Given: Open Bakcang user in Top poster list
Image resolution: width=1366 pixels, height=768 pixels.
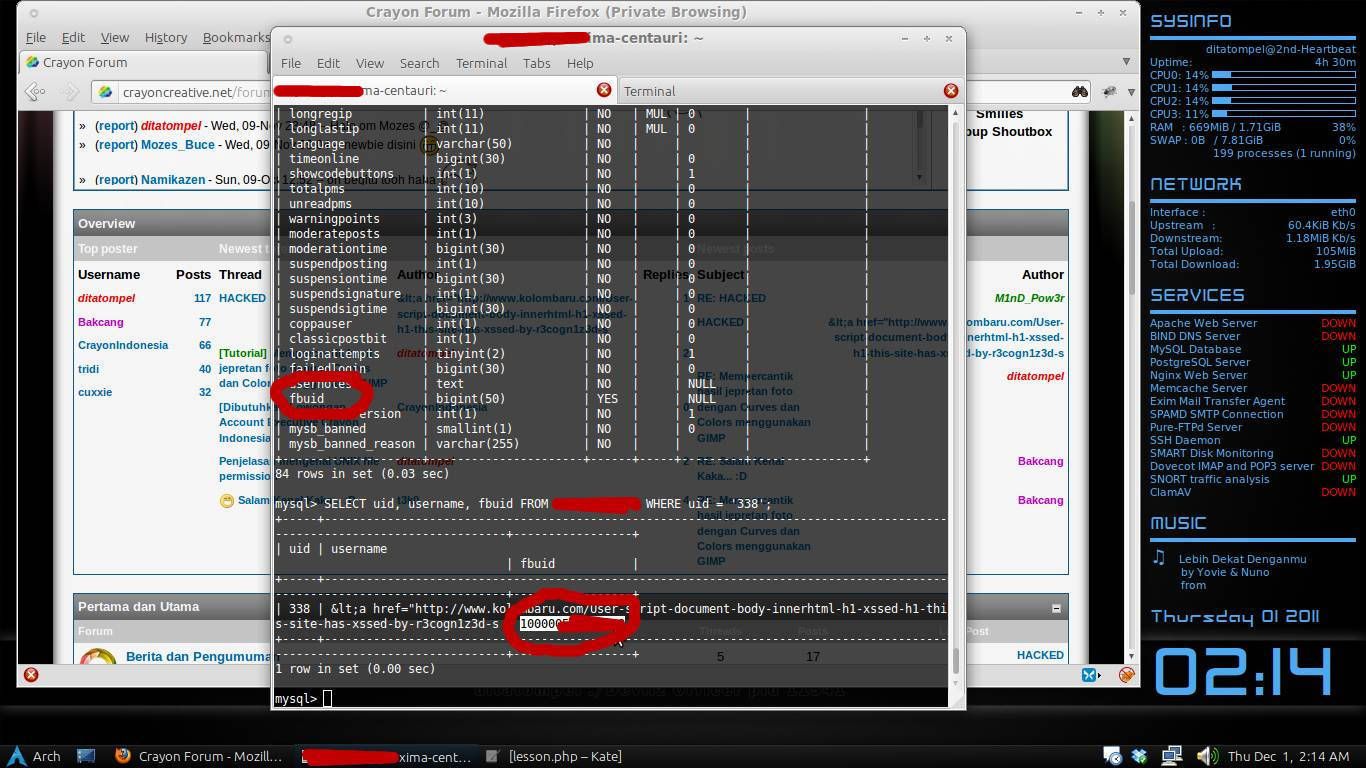Looking at the screenshot, I should pyautogui.click(x=101, y=322).
